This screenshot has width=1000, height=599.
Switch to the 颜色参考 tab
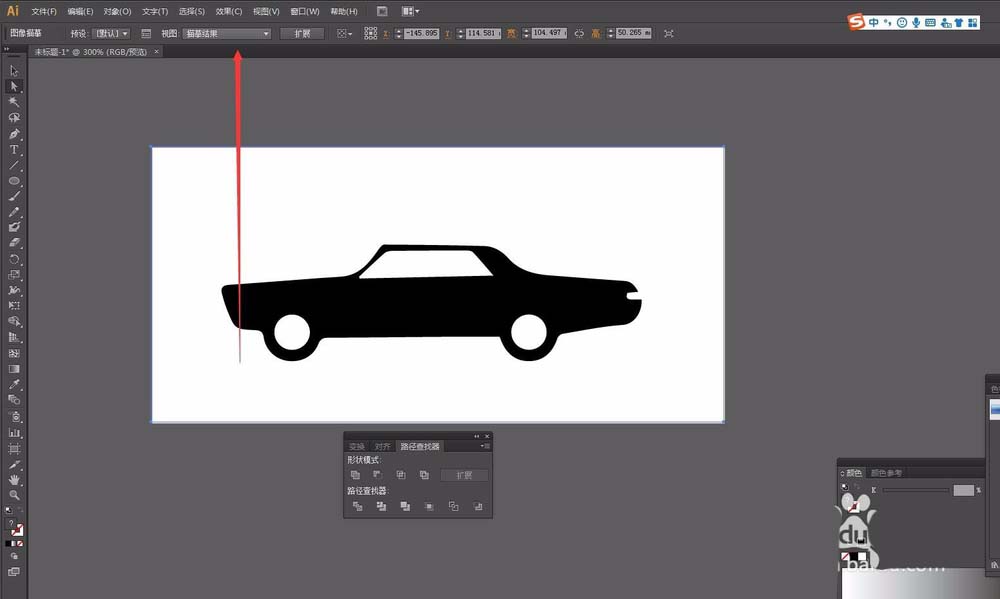pos(886,473)
